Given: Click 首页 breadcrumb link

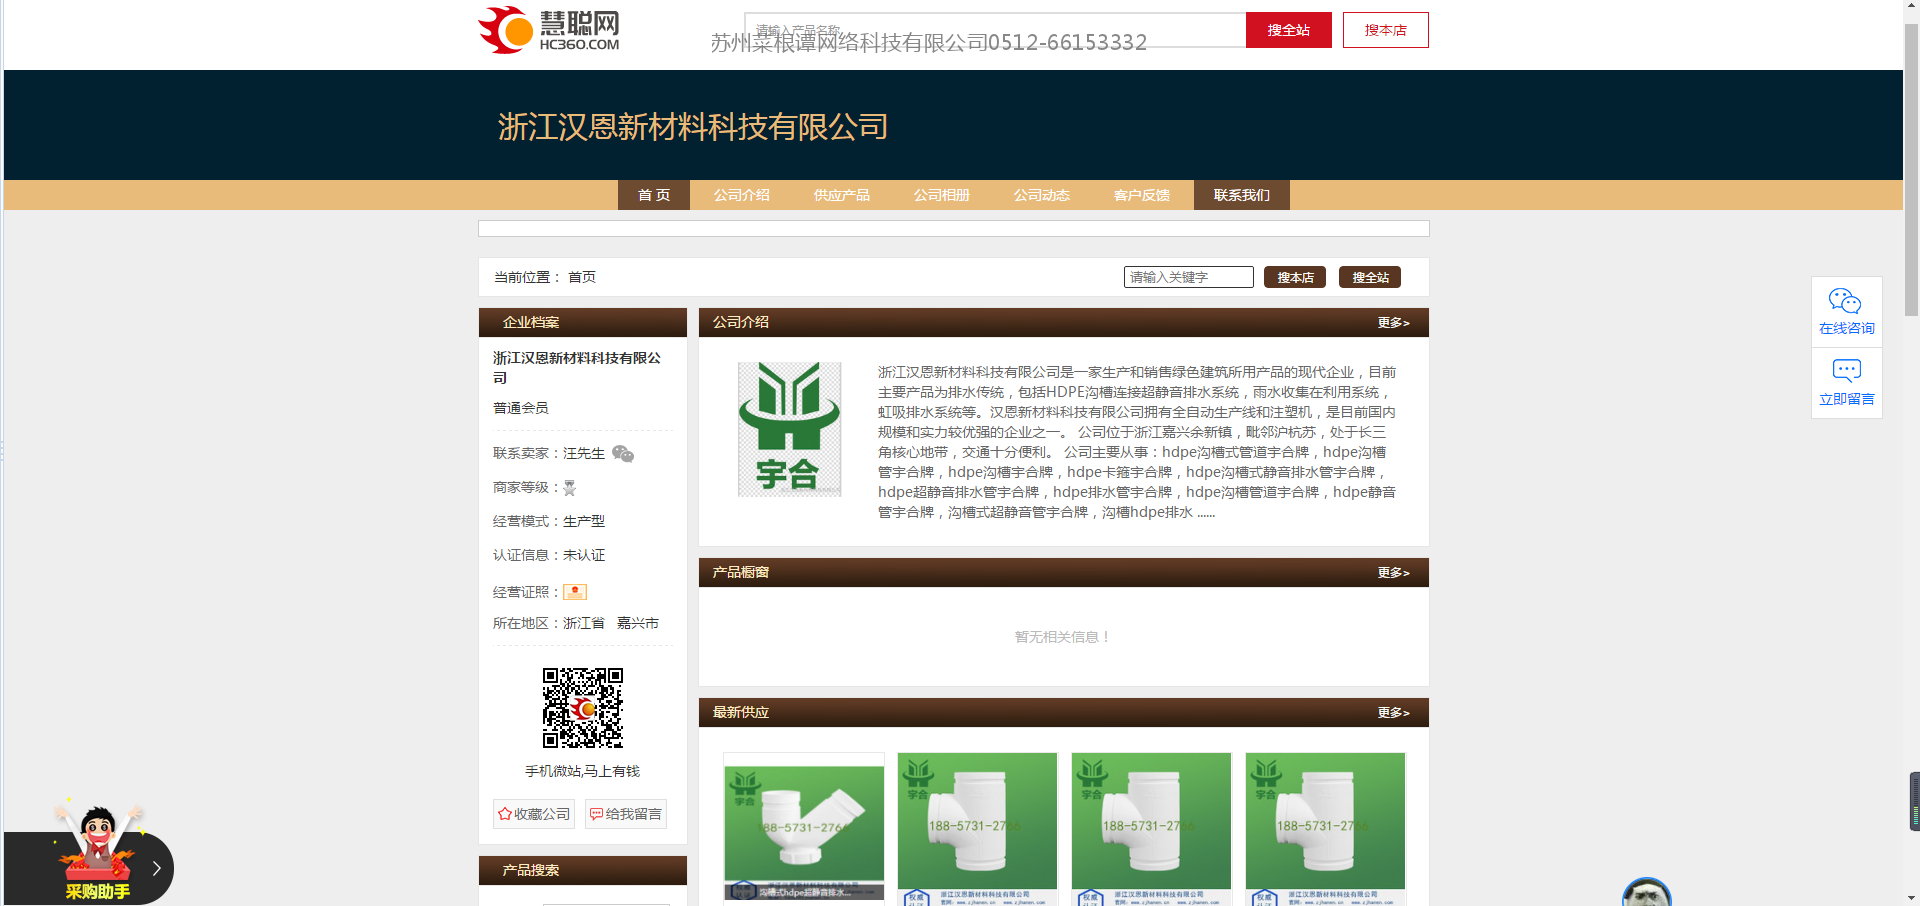Looking at the screenshot, I should [x=582, y=277].
